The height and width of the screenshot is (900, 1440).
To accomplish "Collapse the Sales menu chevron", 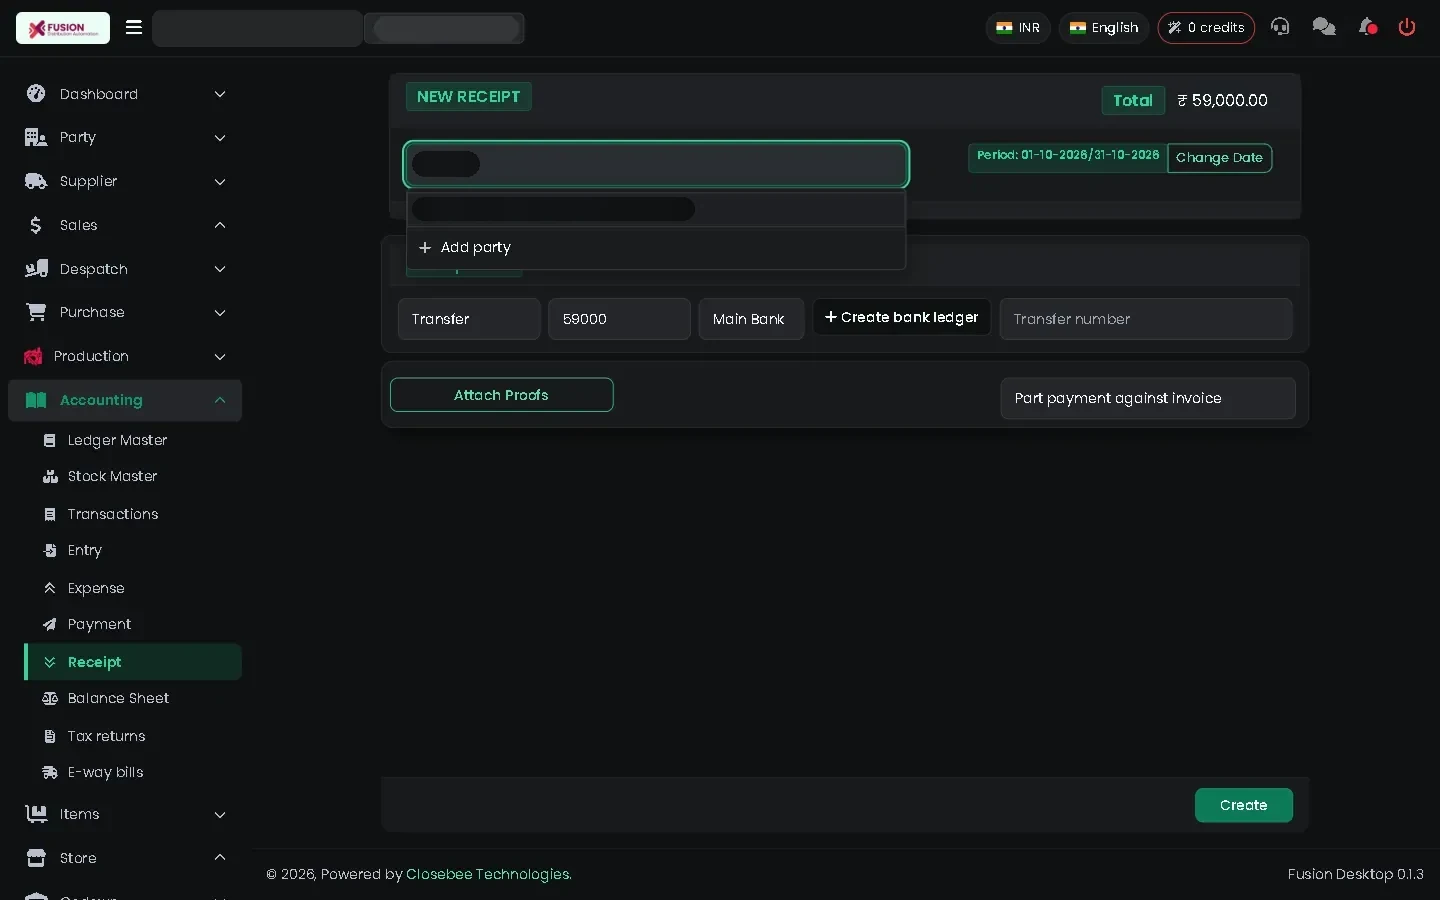I will [x=220, y=225].
